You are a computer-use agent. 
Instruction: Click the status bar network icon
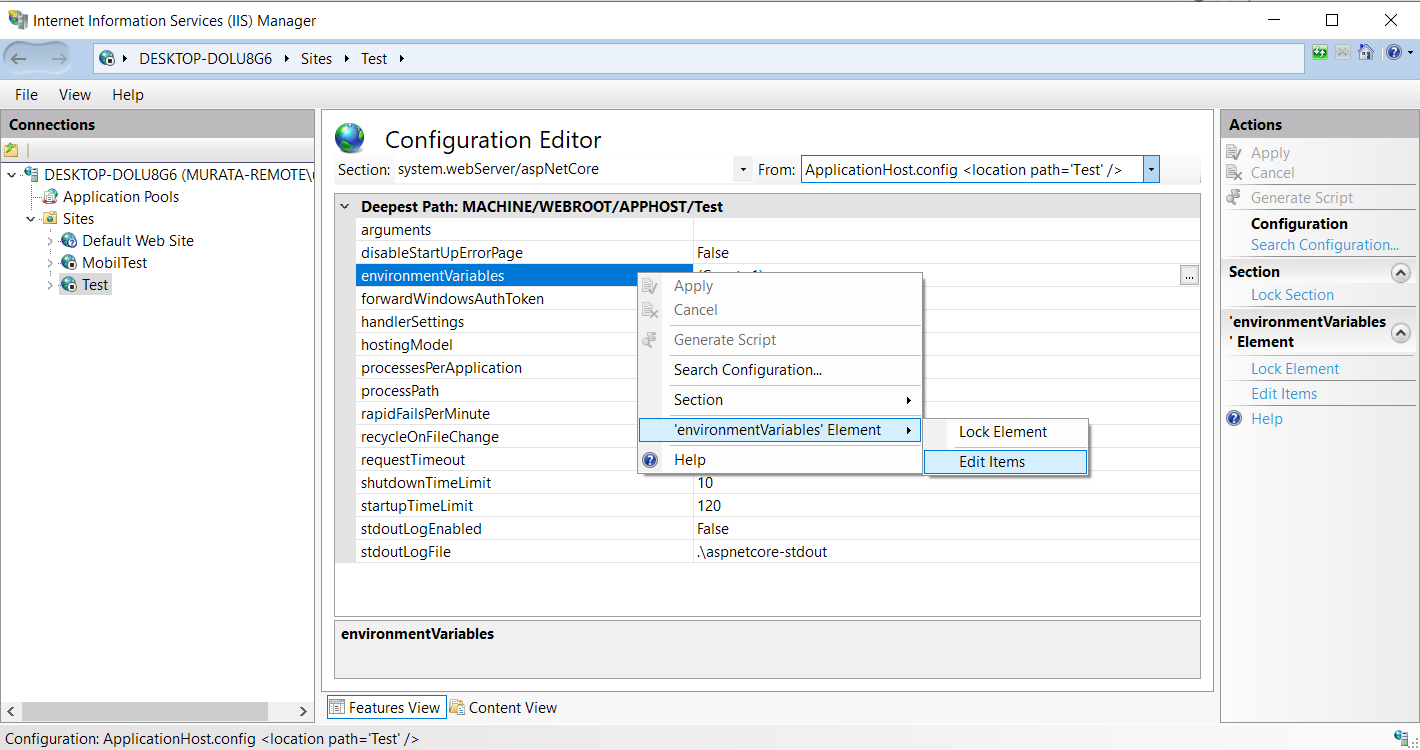pos(1402,738)
